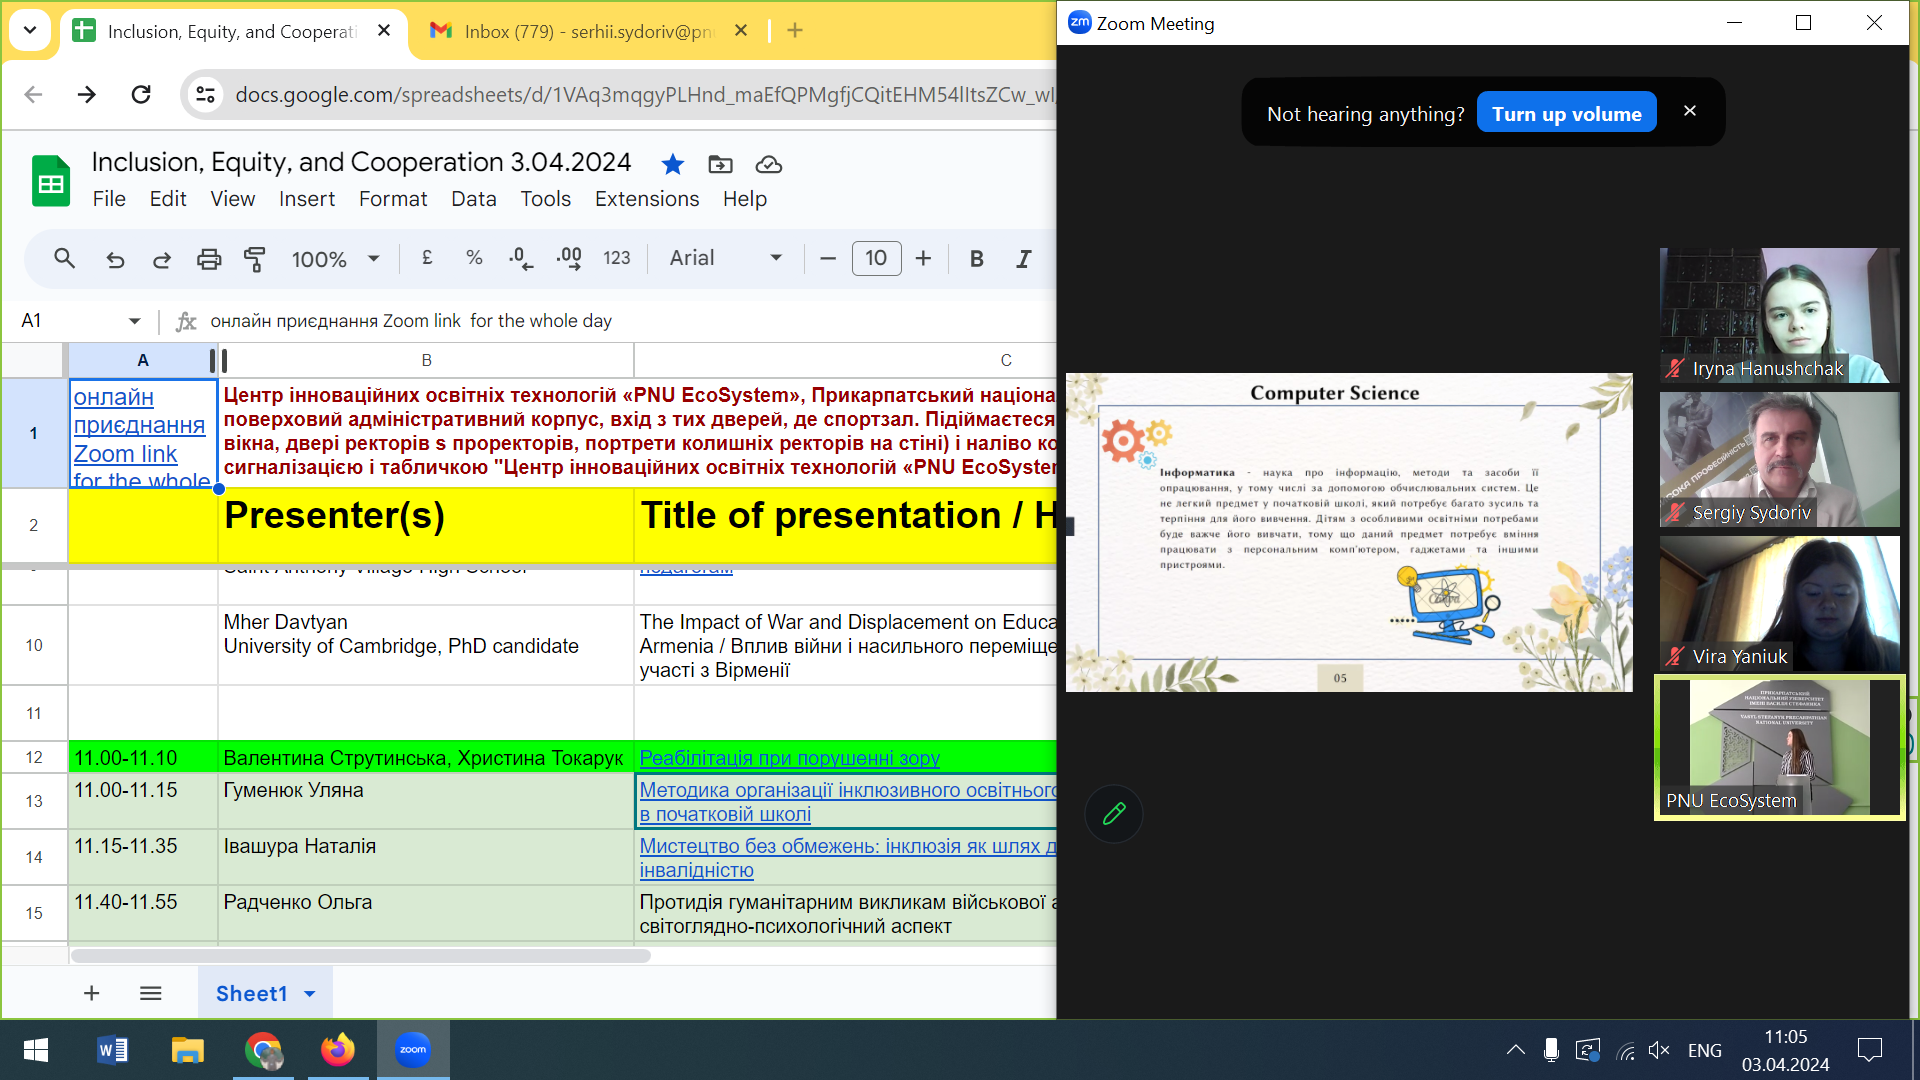Click increase decimal places icon
The width and height of the screenshot is (1920, 1080).
[569, 258]
